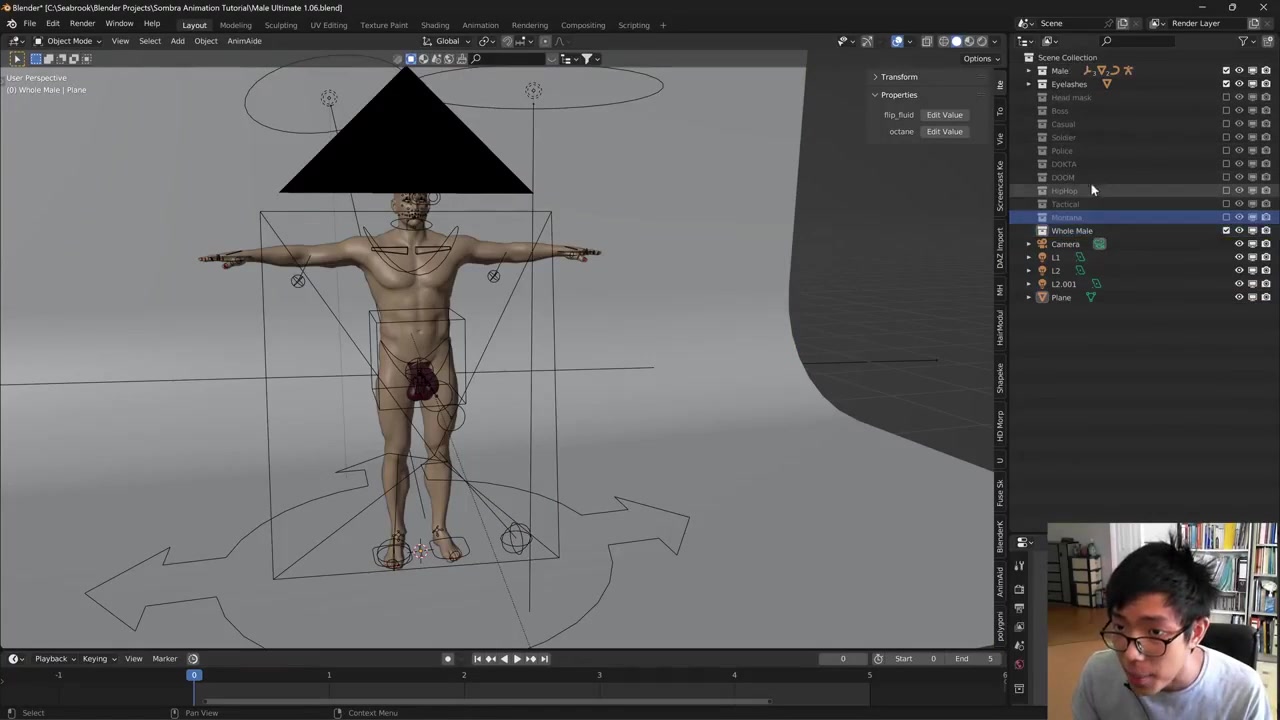Click the outliner filter funnel icon
Screen dimensions: 1280x720
(1243, 41)
